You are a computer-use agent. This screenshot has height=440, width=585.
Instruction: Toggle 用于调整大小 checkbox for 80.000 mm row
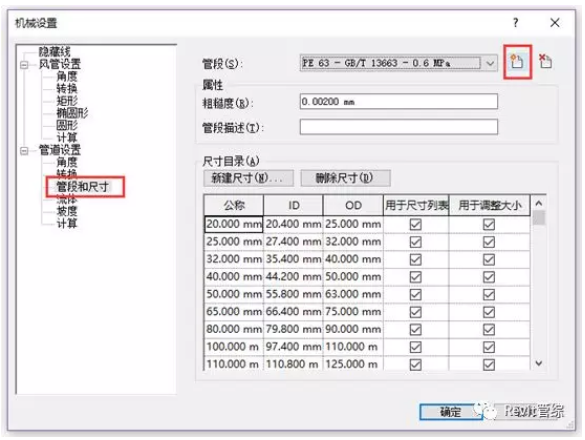489,330
